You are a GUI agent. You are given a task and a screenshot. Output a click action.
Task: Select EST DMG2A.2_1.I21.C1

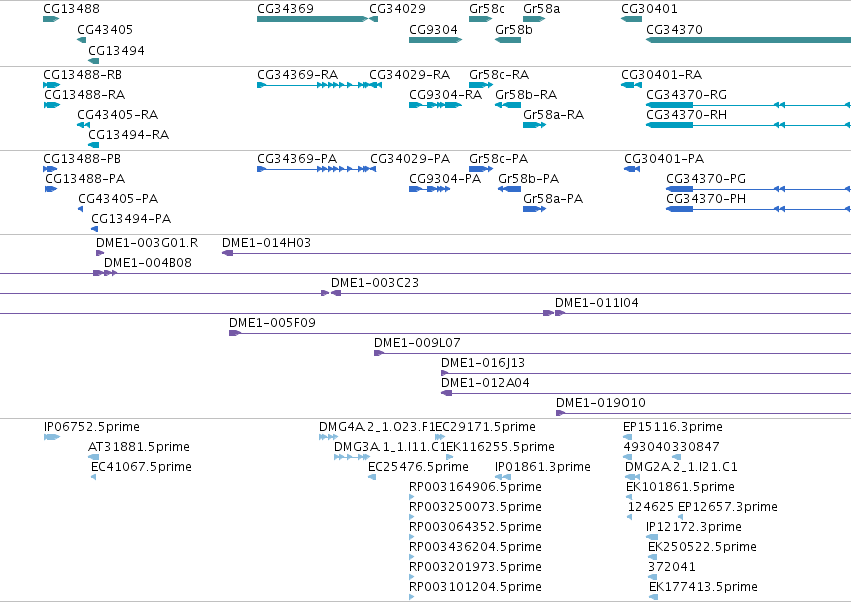(x=681, y=467)
